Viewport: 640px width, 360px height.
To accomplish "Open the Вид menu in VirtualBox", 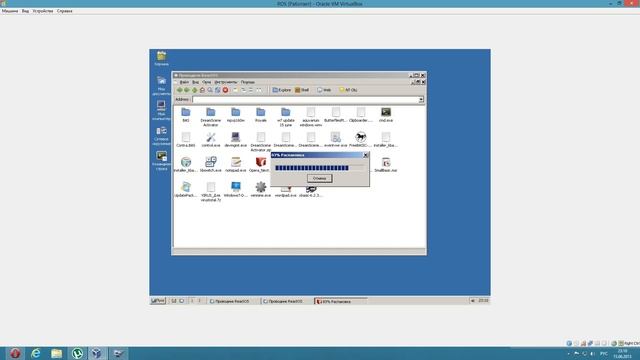I will click(25, 11).
